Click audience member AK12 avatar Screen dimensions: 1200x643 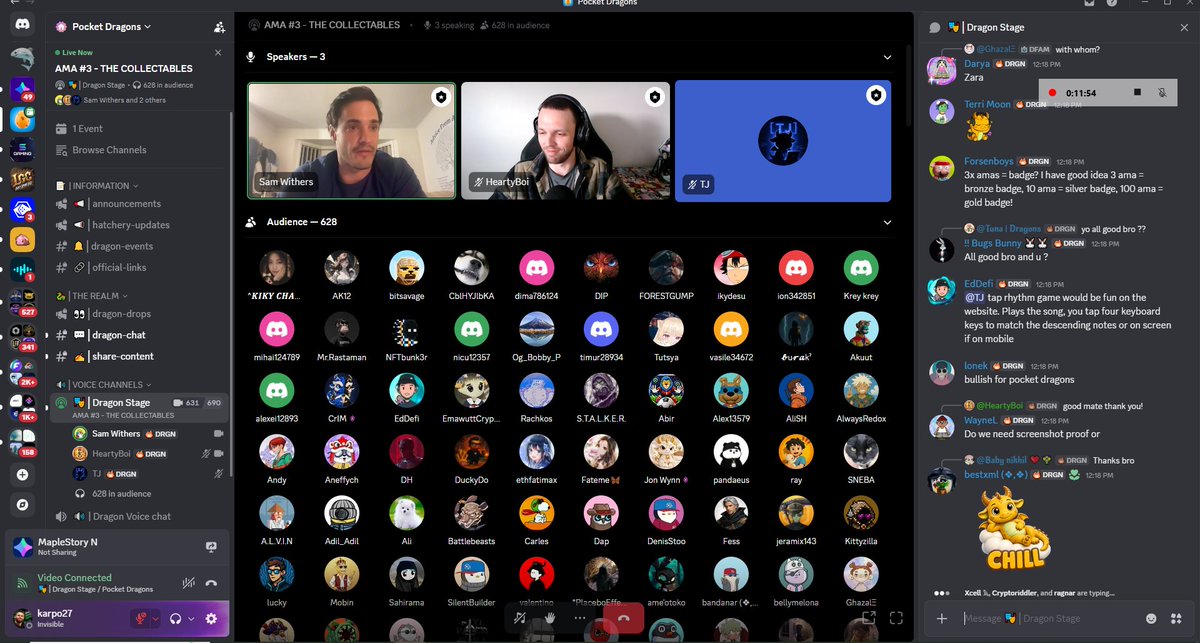click(342, 267)
